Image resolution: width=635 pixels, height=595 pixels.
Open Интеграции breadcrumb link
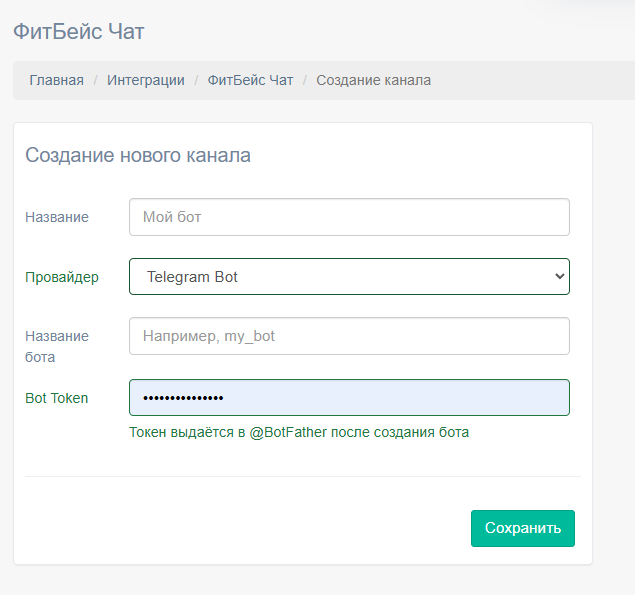146,80
